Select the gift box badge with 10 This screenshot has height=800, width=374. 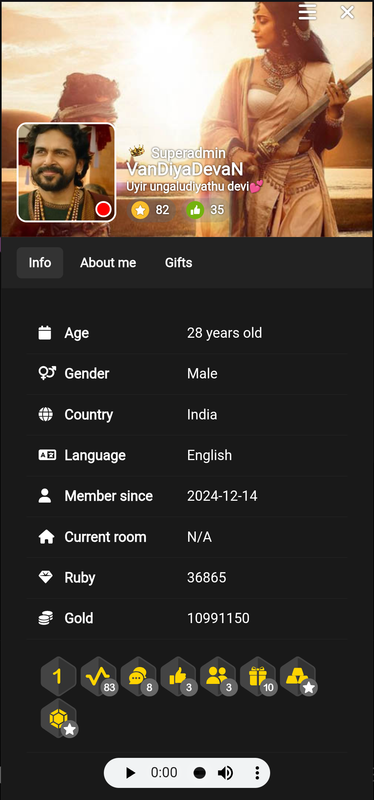pyautogui.click(x=258, y=676)
